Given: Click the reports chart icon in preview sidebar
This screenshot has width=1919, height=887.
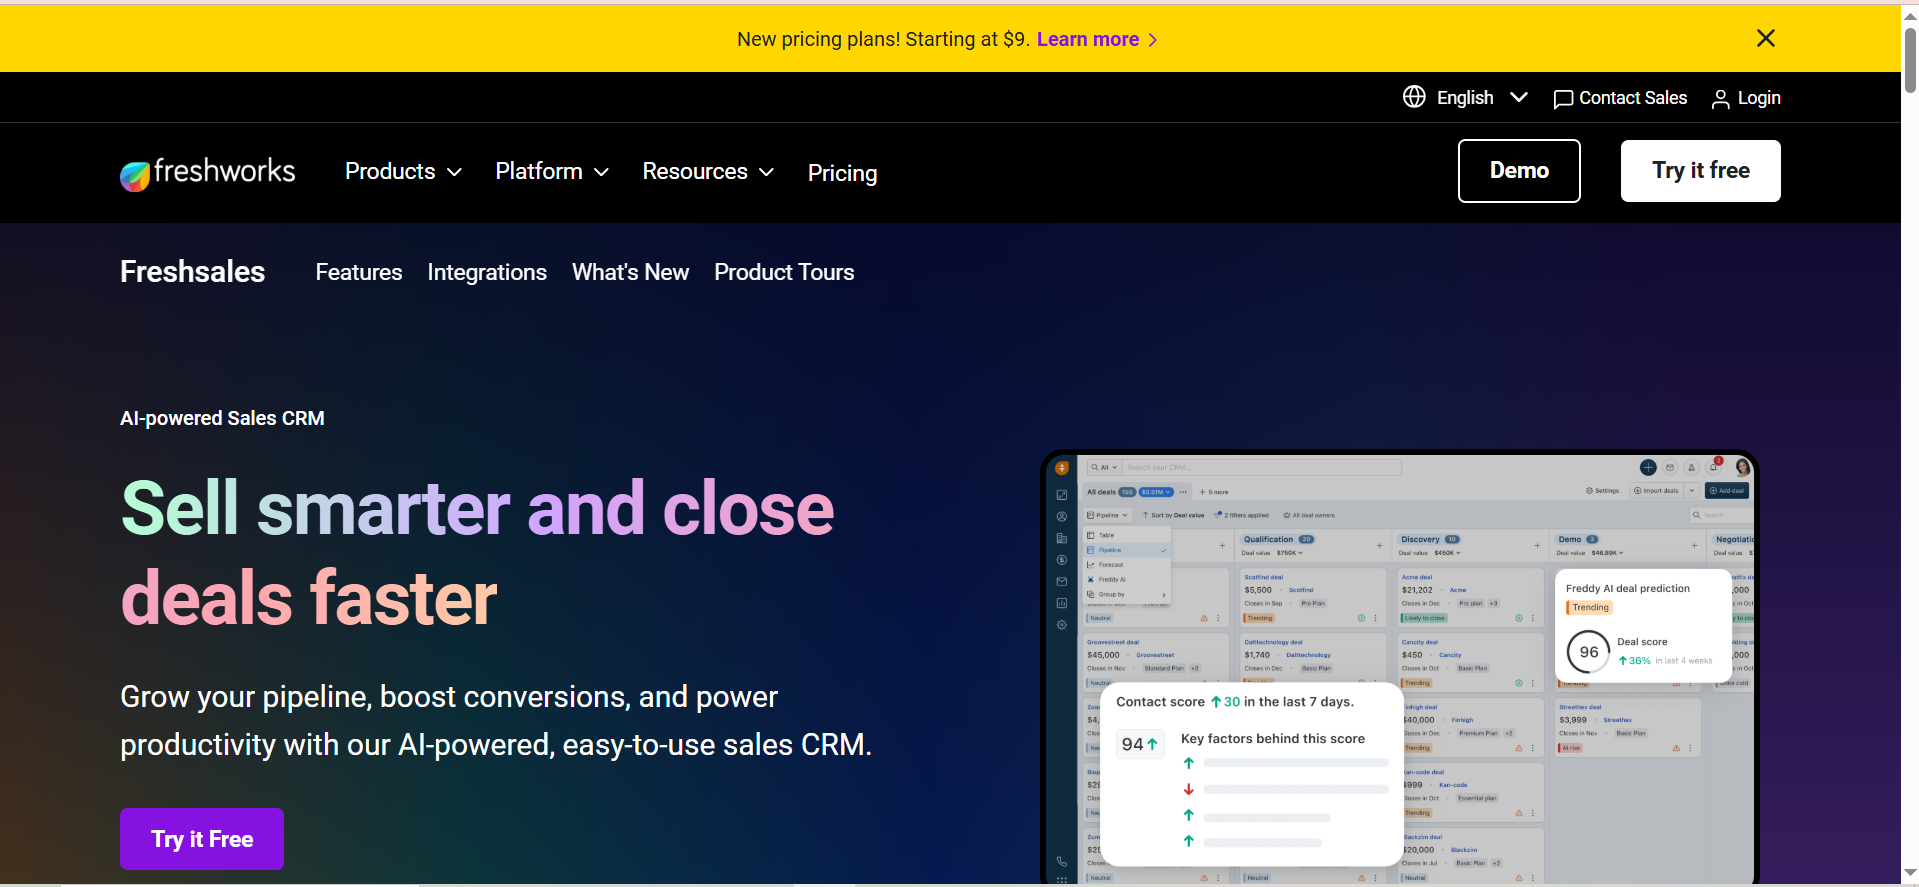Looking at the screenshot, I should point(1062,603).
